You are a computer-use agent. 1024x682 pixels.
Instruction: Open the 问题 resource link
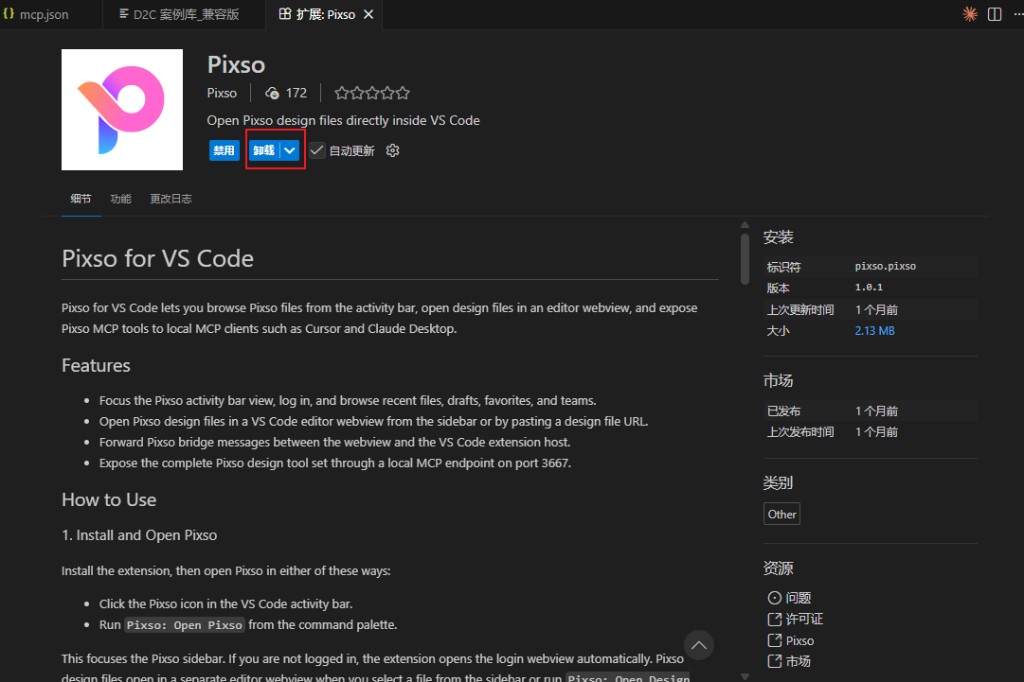coord(790,598)
